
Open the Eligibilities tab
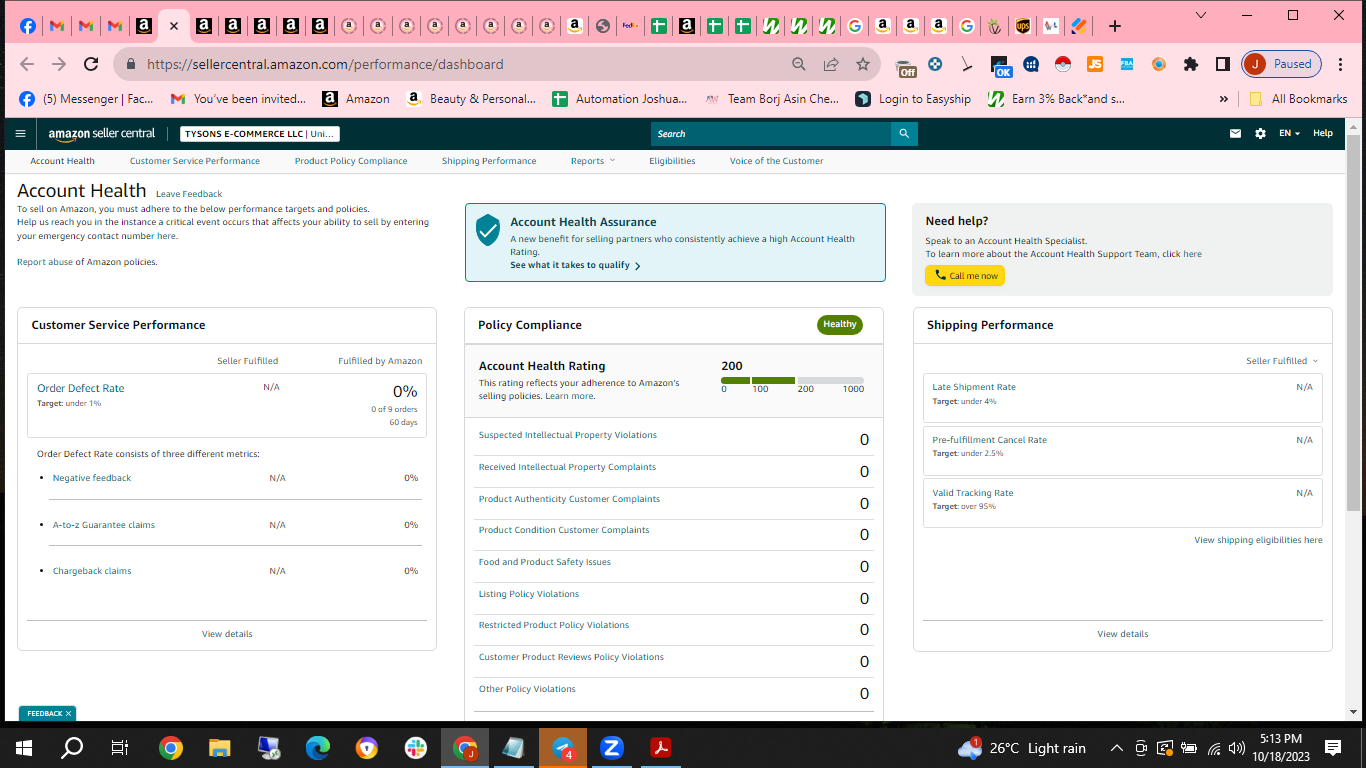point(672,161)
